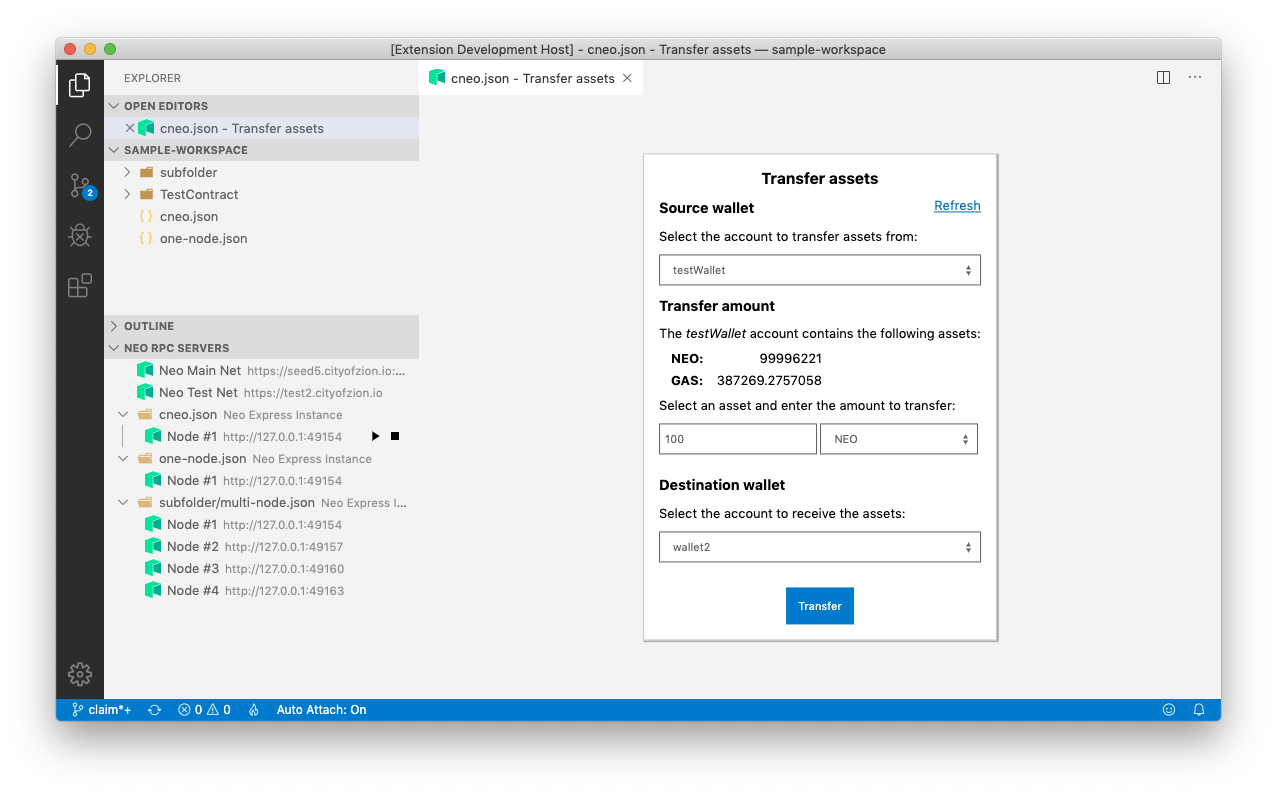Open the source wallet dropdown testWallet
Screen dimensions: 1277x795
[820, 270]
